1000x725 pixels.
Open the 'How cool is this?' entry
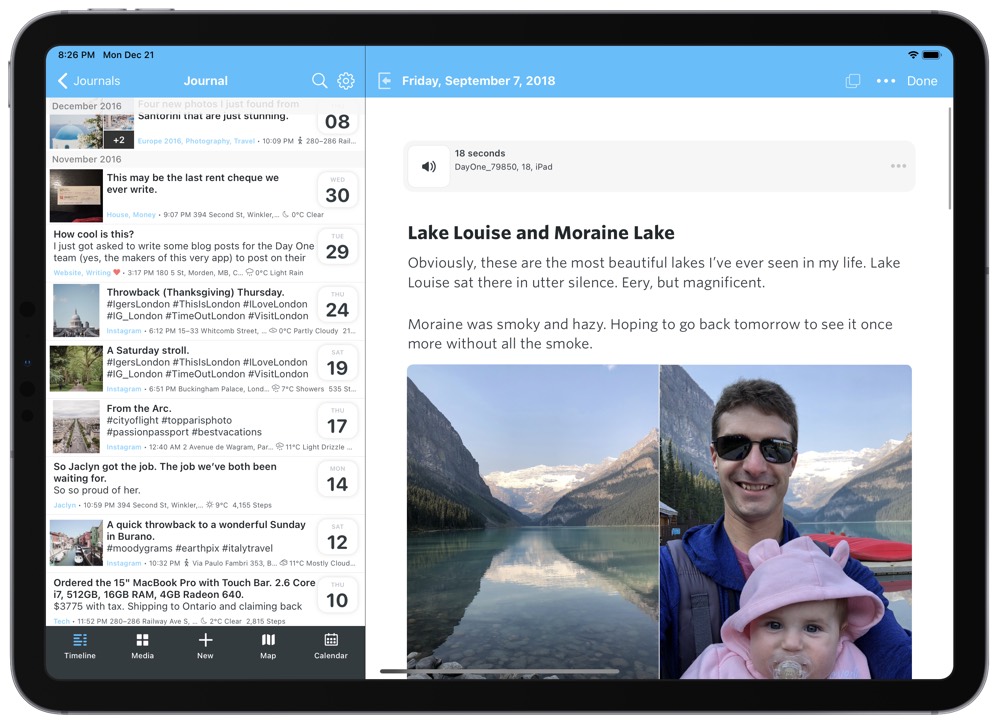[206, 253]
